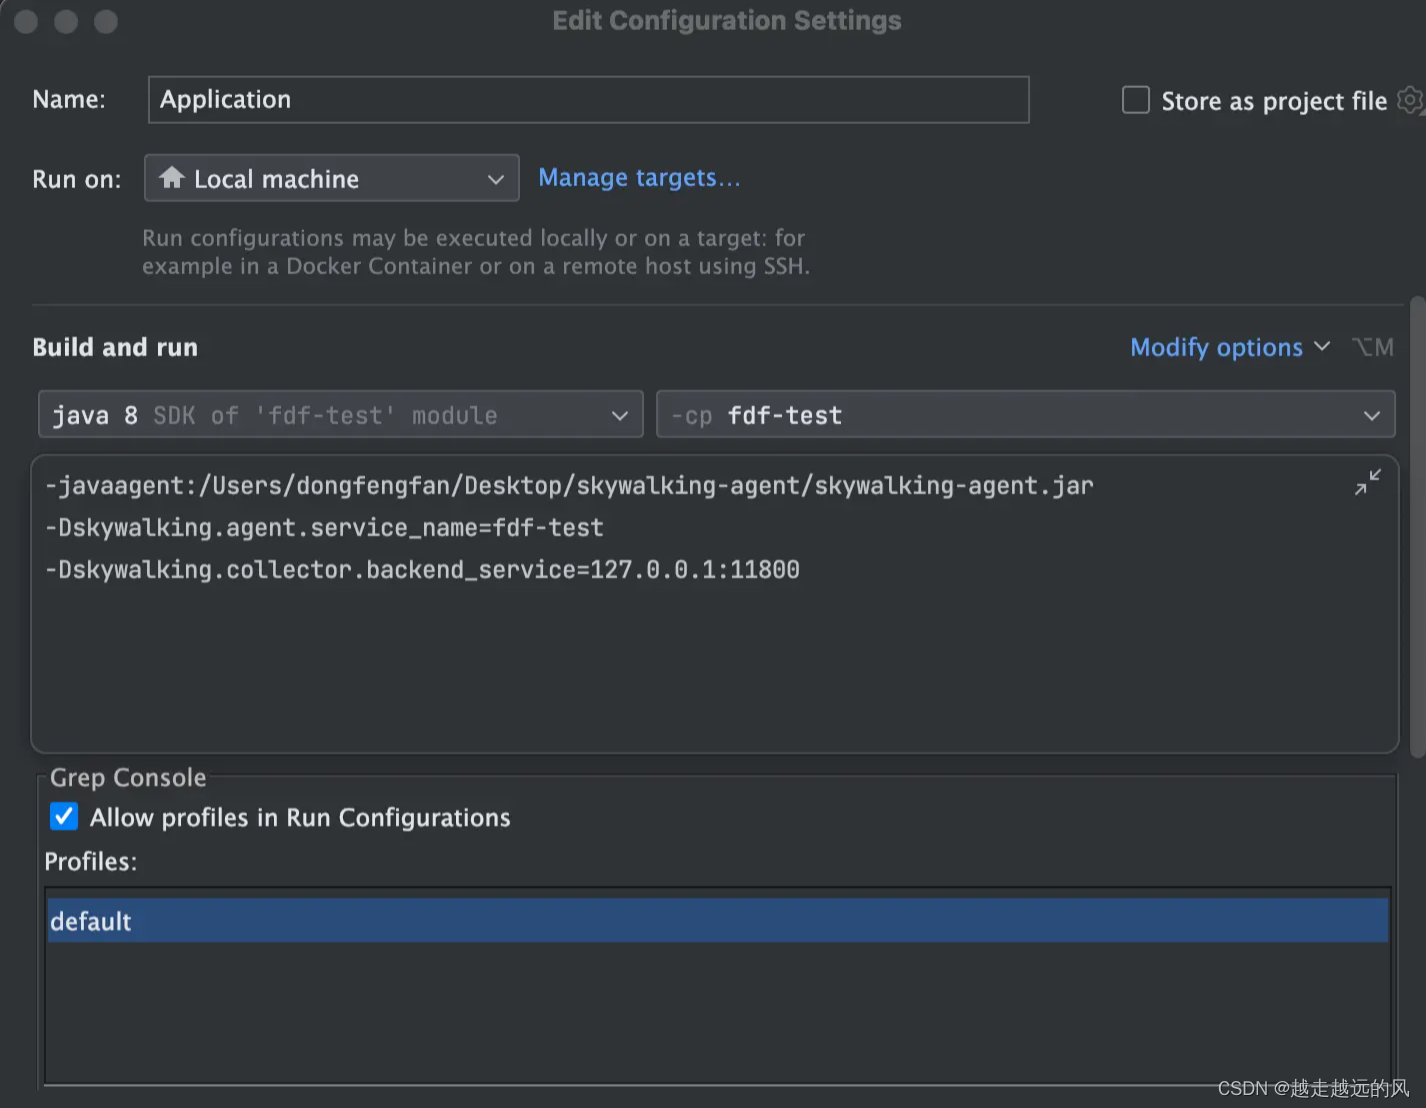Click the collapse arrows icon in VM options field
The image size is (1426, 1108).
(1367, 482)
